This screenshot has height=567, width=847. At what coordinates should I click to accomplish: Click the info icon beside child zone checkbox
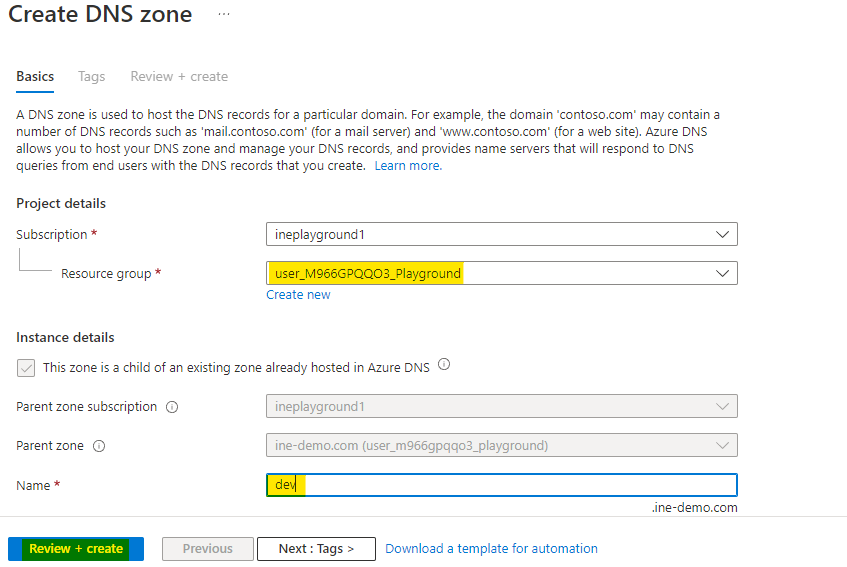coord(444,365)
